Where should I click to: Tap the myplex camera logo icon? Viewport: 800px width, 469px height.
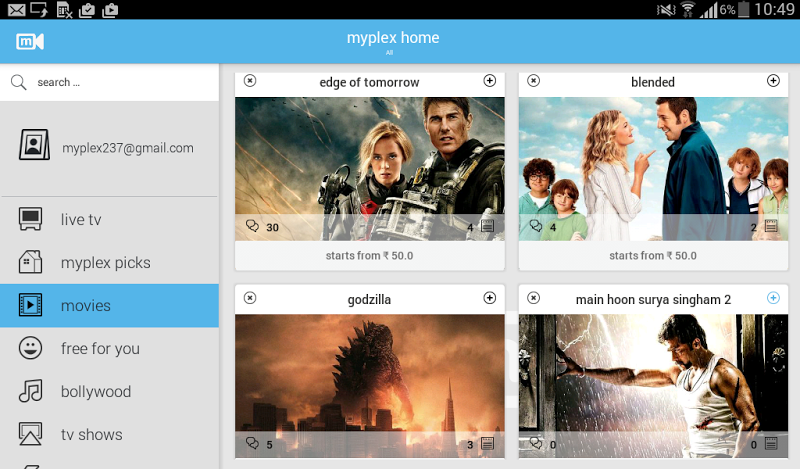pos(30,42)
